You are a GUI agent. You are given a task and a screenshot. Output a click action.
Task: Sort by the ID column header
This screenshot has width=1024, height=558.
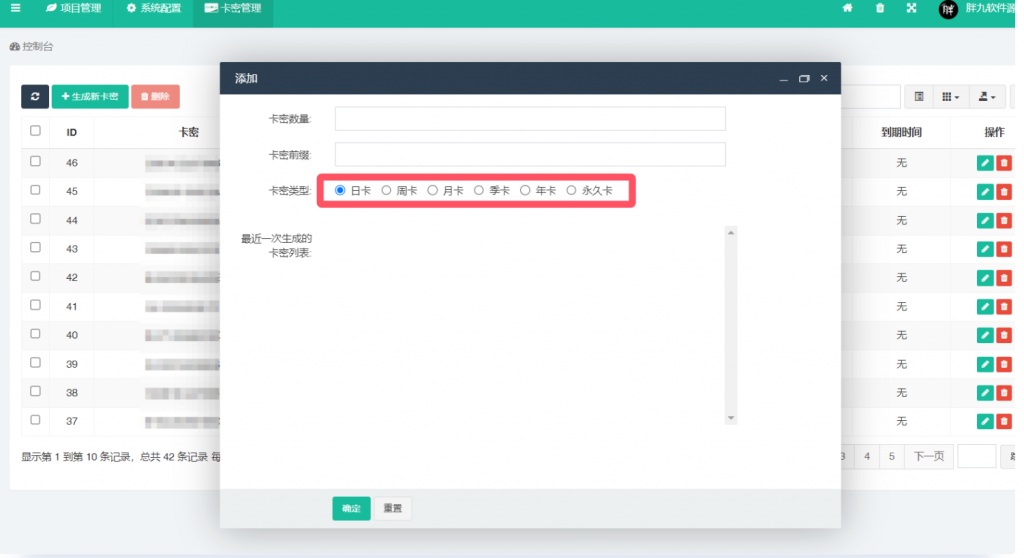pos(72,132)
